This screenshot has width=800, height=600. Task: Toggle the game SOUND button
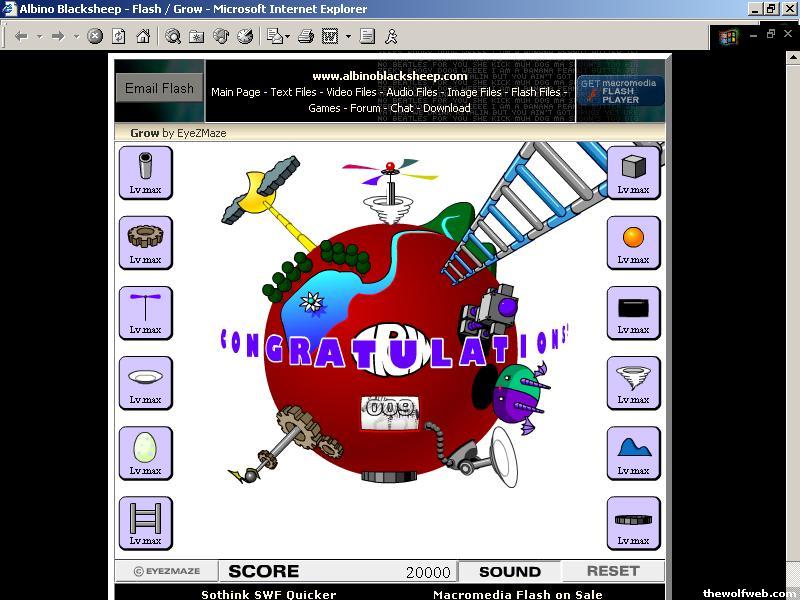click(509, 571)
